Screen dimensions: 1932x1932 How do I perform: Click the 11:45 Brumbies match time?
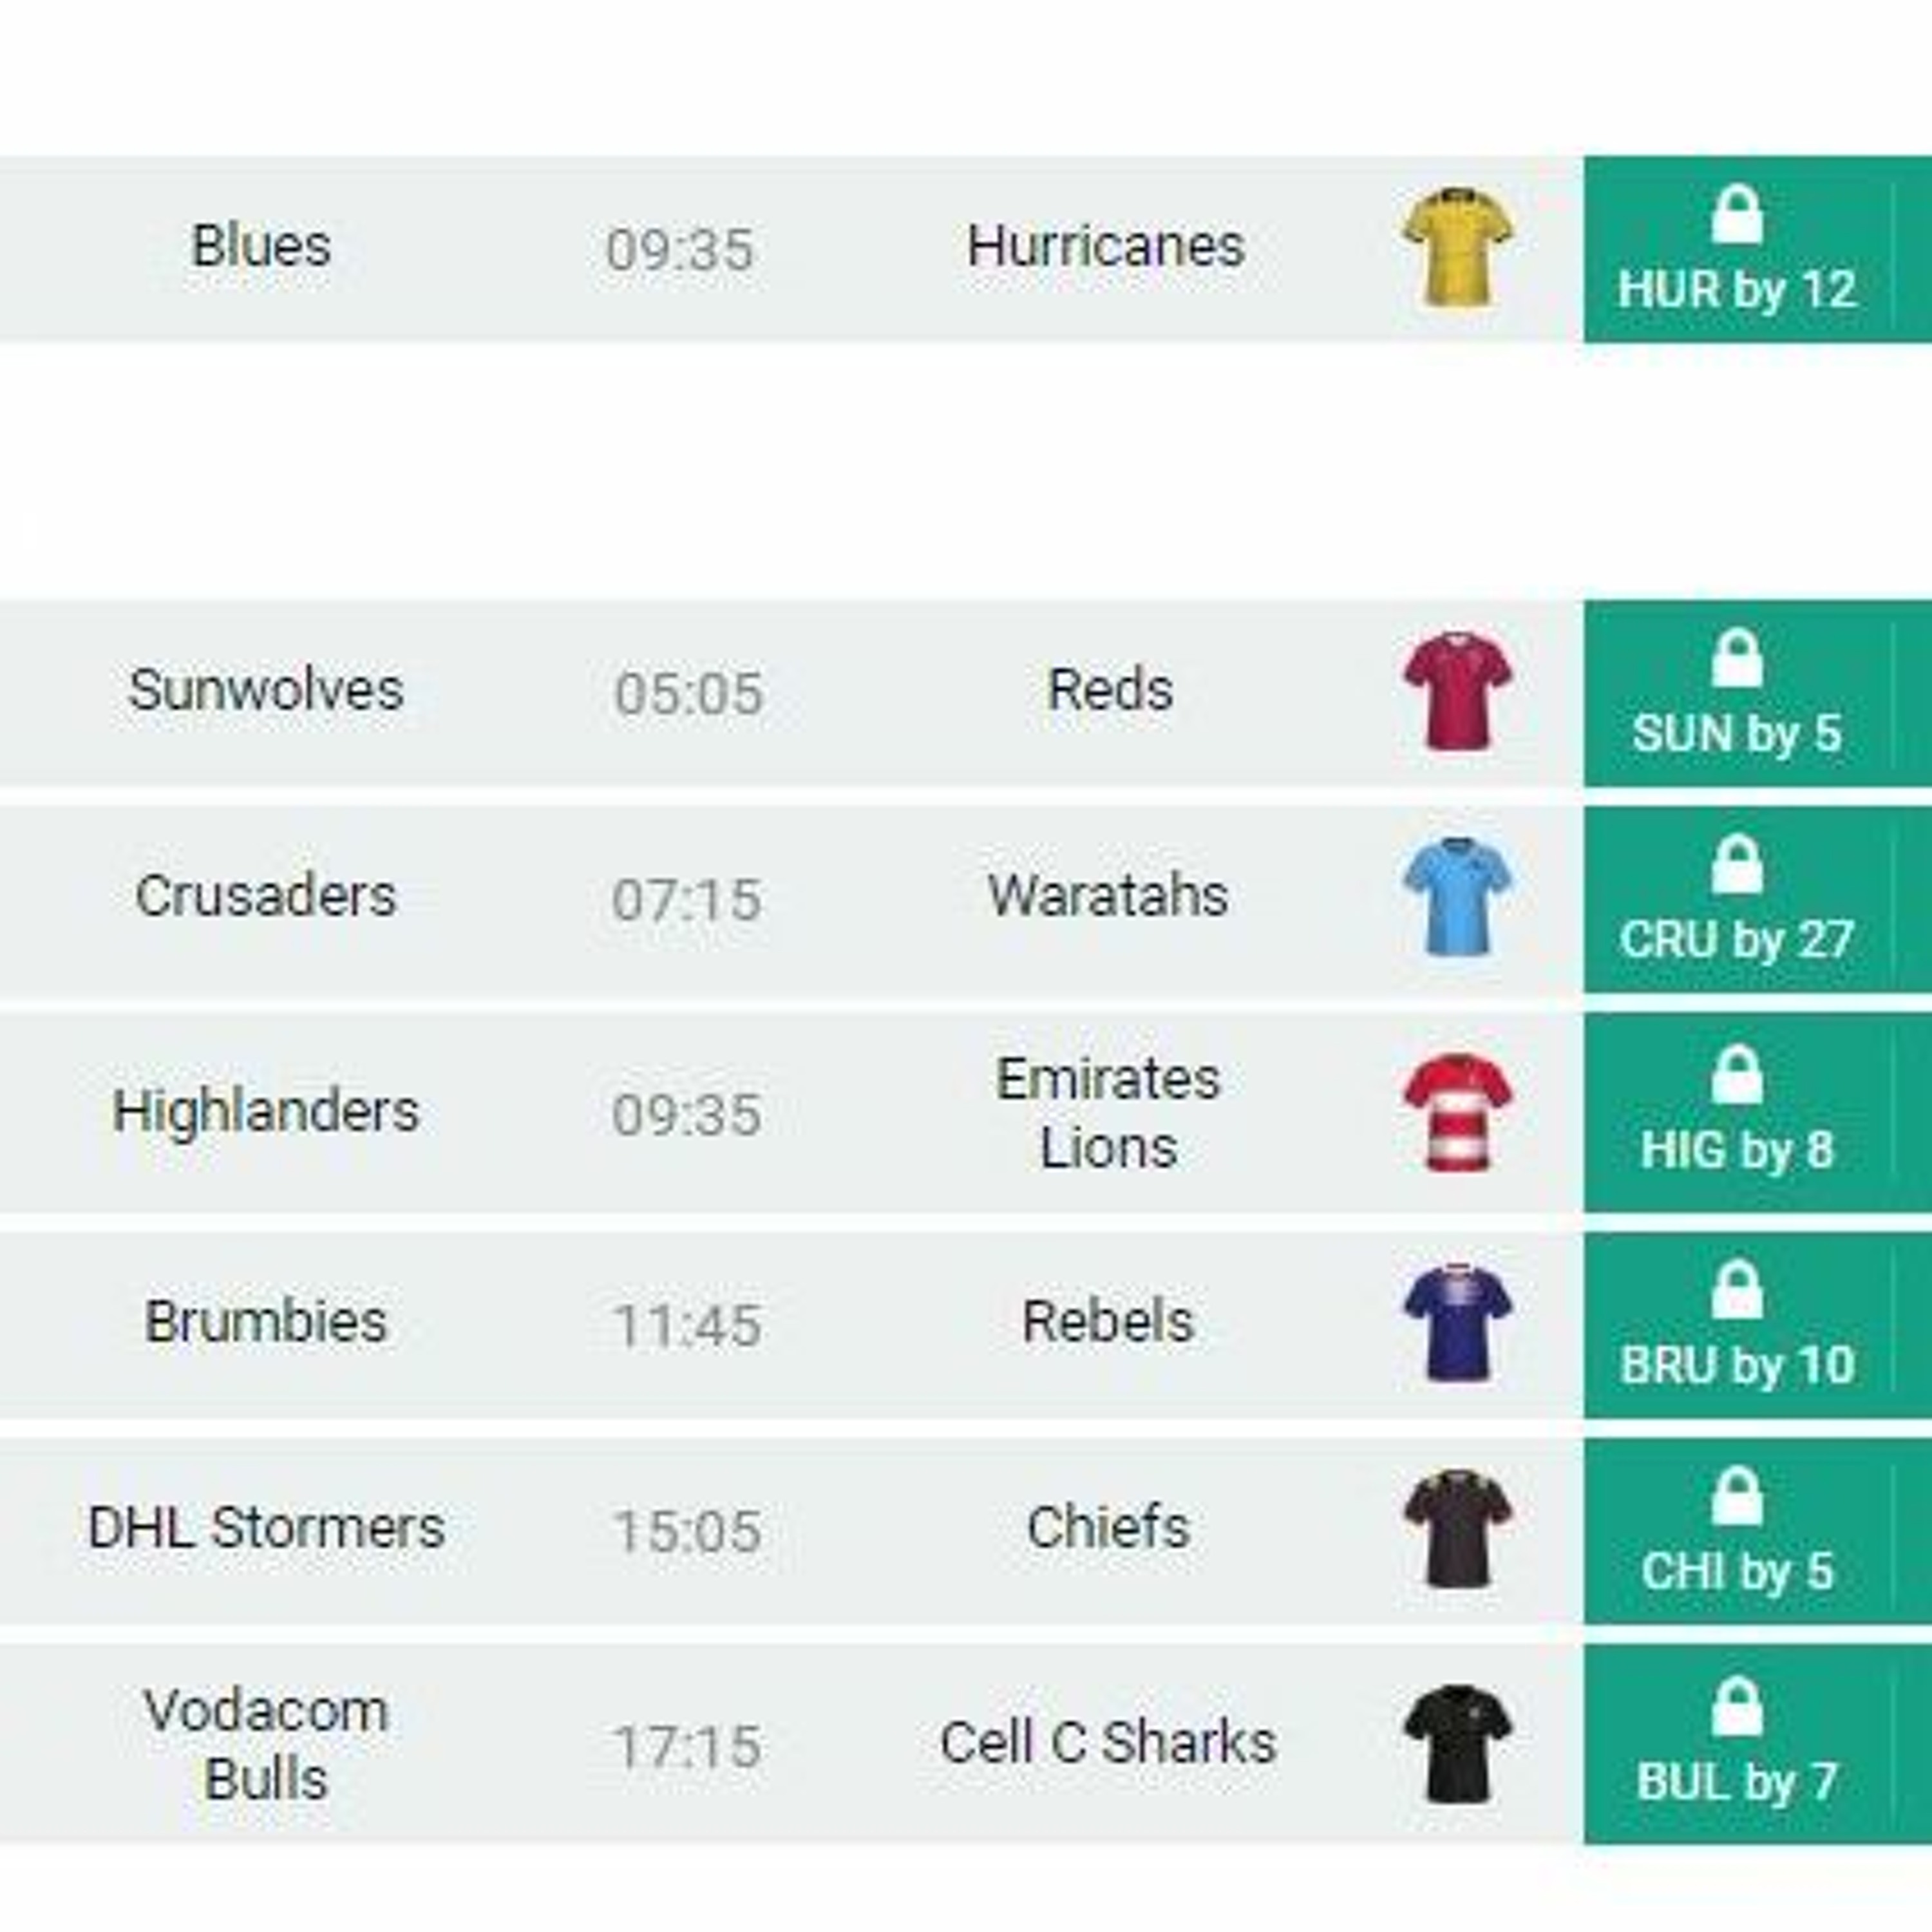(687, 1326)
